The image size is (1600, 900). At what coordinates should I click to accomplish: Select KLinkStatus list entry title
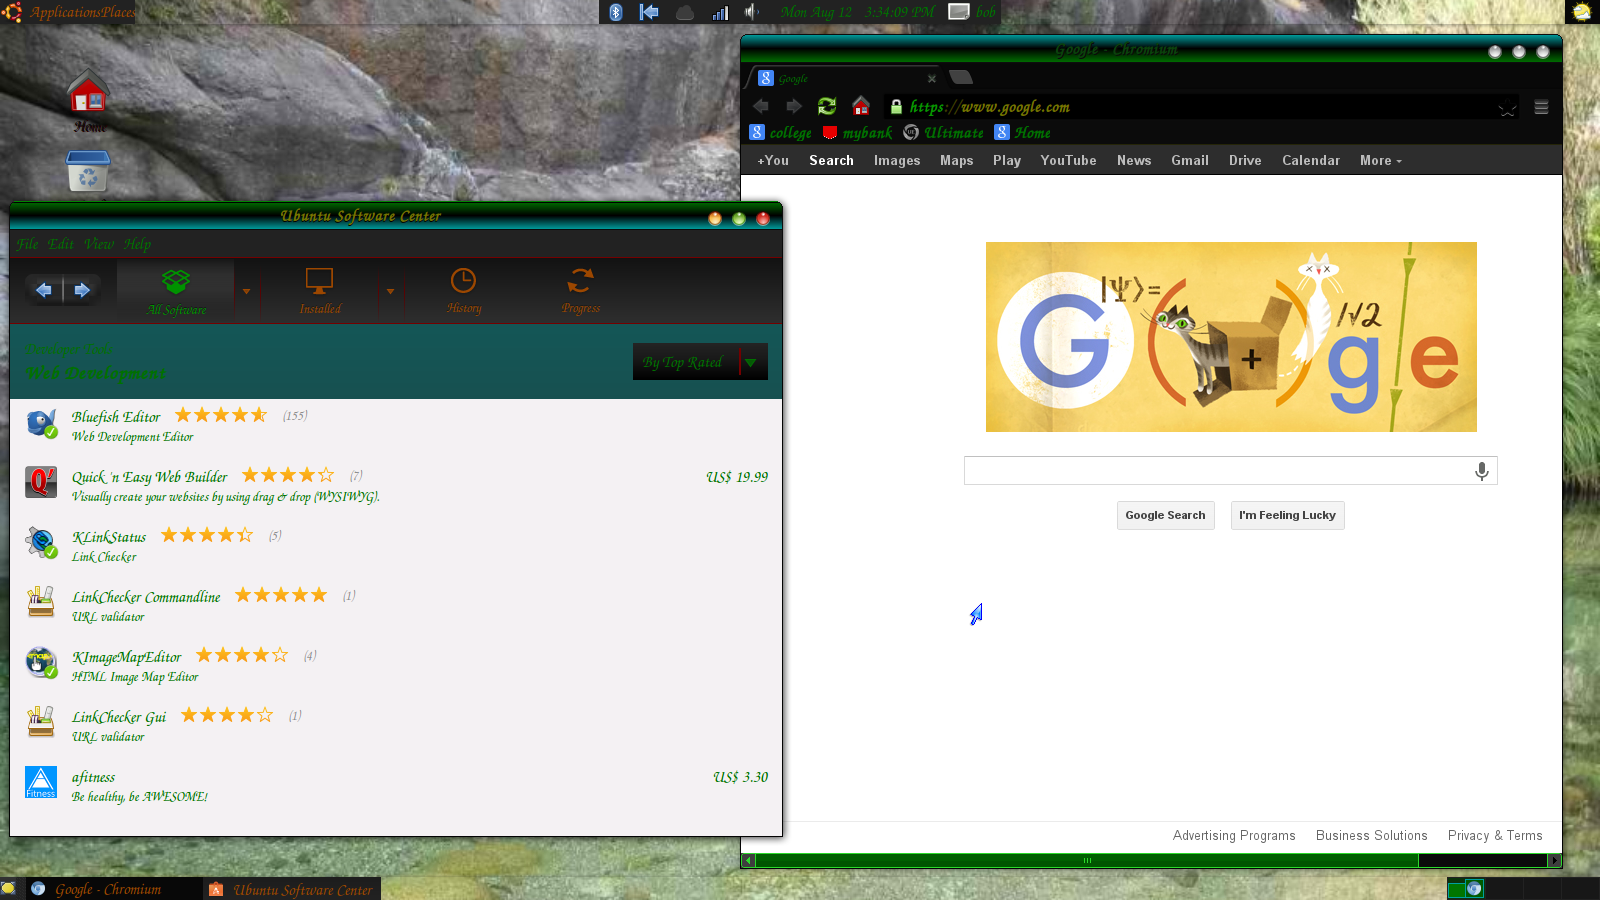pos(109,537)
